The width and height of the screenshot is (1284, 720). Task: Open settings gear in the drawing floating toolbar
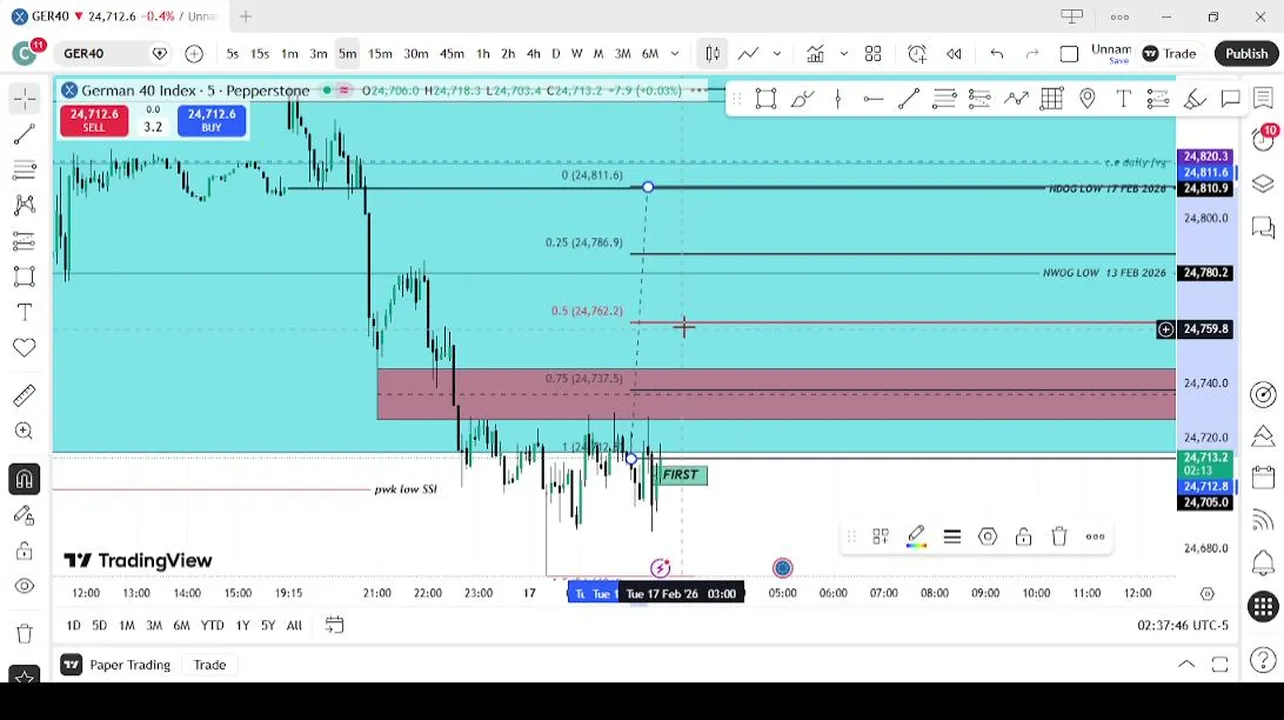987,537
